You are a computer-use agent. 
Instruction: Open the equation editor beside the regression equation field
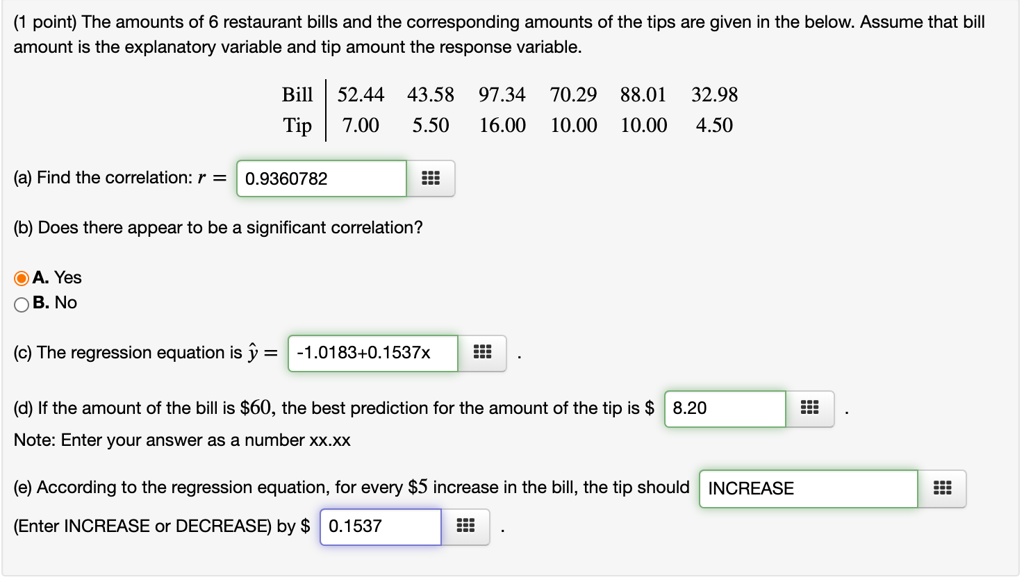pyautogui.click(x=481, y=353)
